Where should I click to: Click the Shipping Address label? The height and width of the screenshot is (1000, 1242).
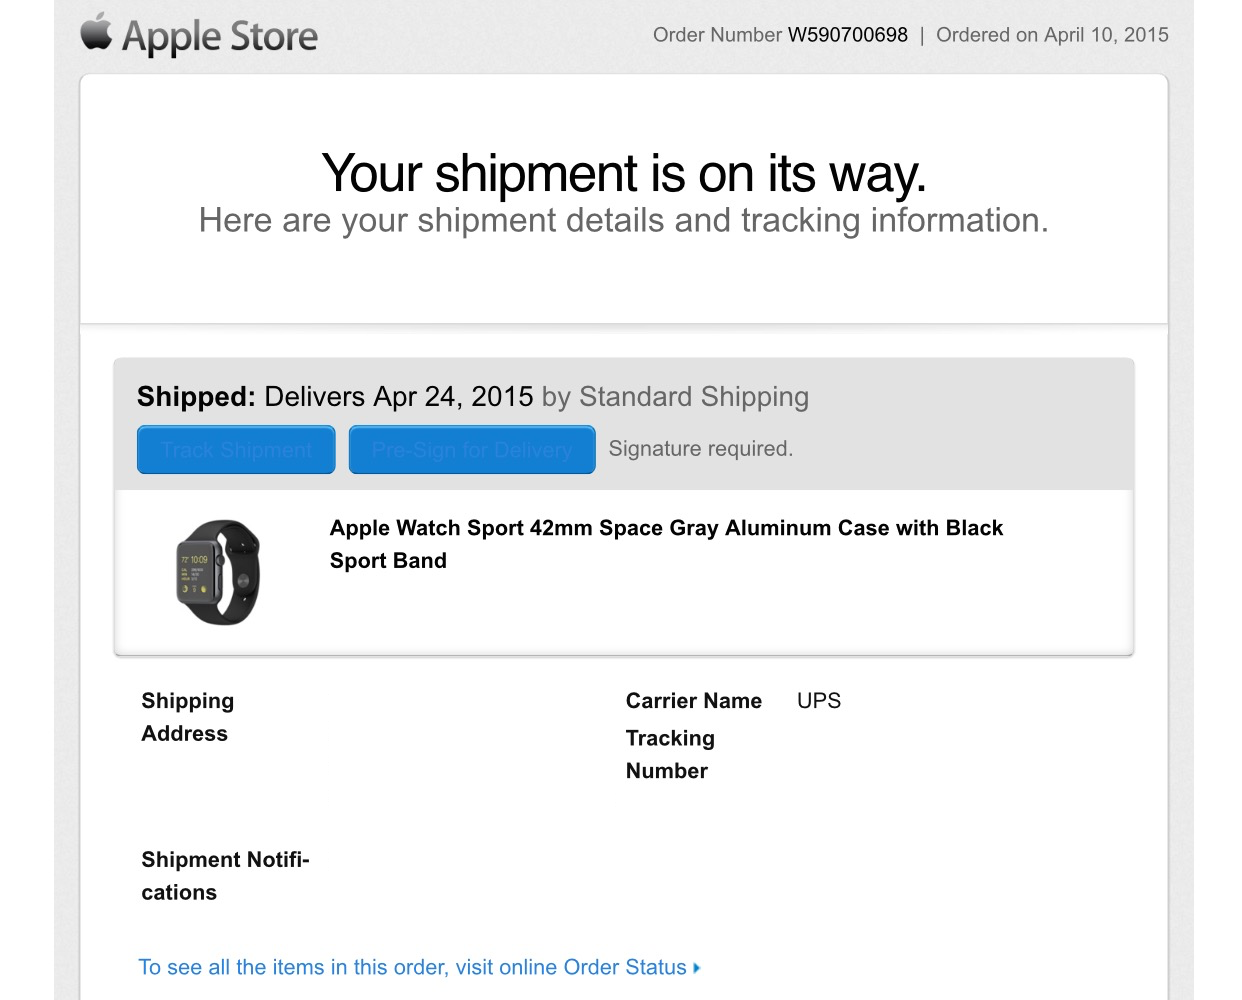point(188,717)
